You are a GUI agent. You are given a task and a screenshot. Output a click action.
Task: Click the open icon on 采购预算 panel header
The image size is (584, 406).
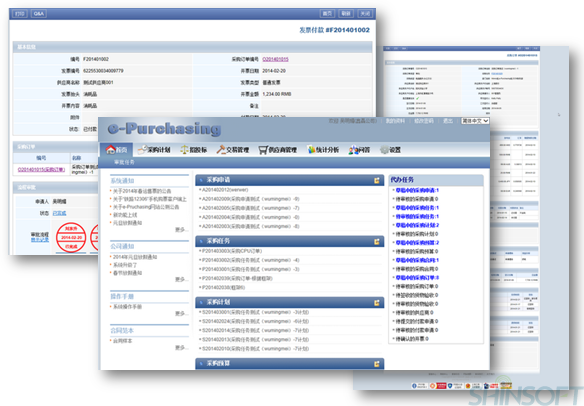tap(377, 364)
